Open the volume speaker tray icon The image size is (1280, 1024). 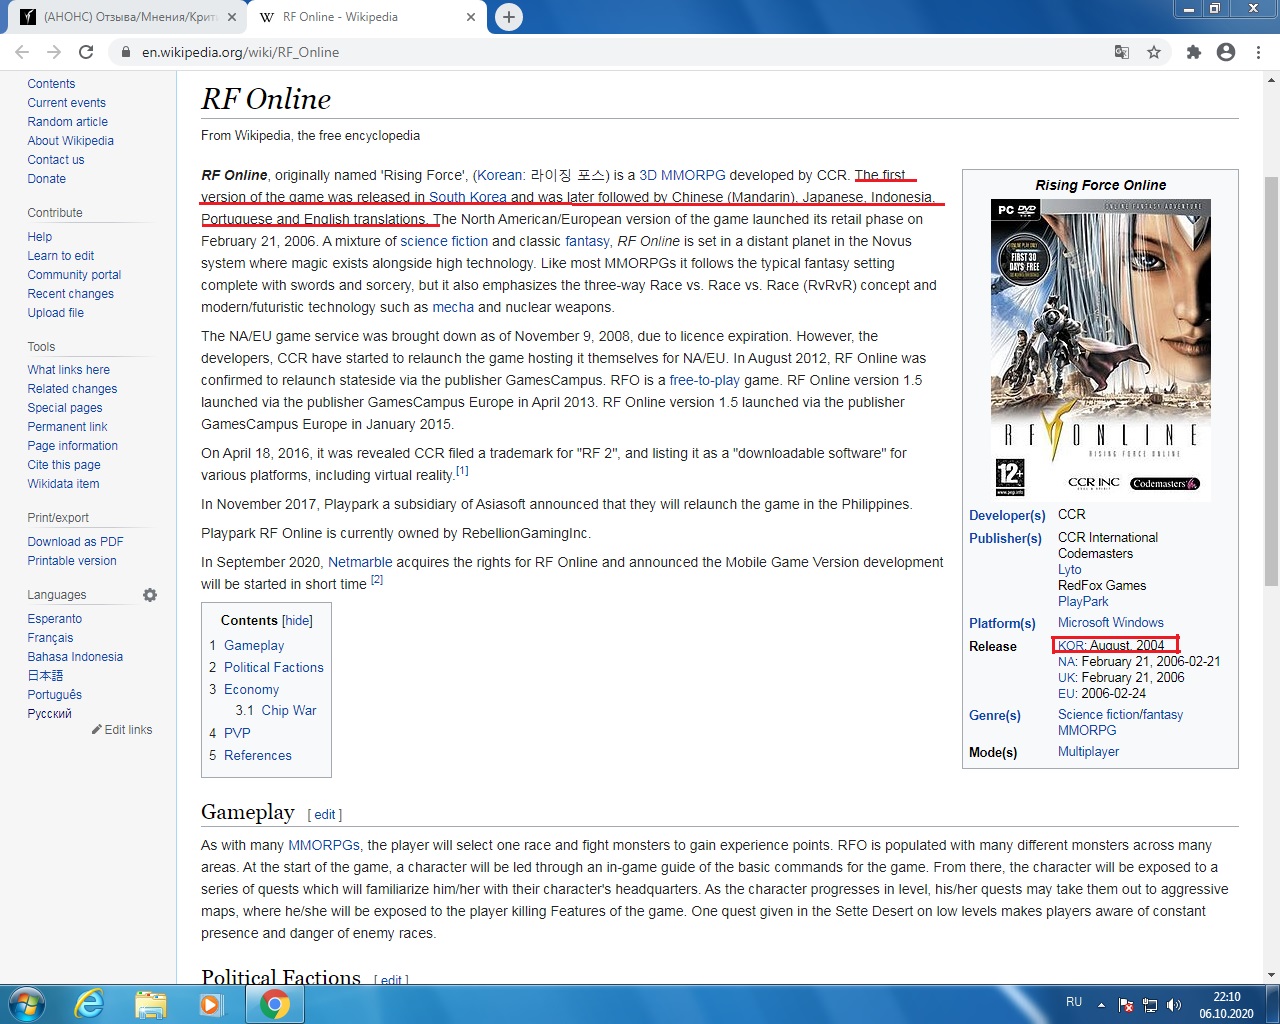click(1174, 1005)
